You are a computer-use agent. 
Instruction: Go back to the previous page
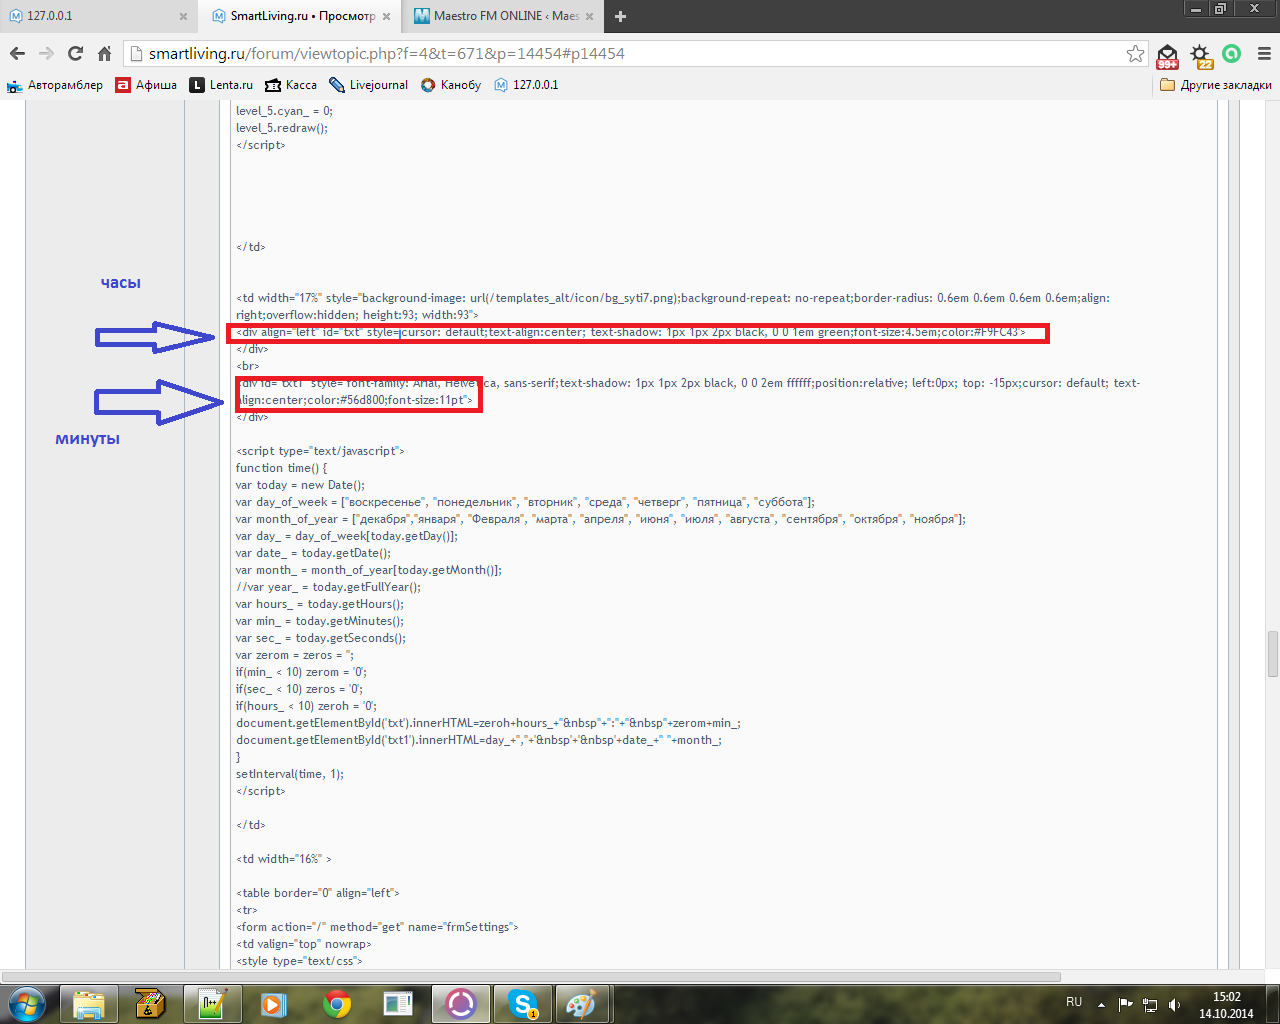[x=17, y=54]
